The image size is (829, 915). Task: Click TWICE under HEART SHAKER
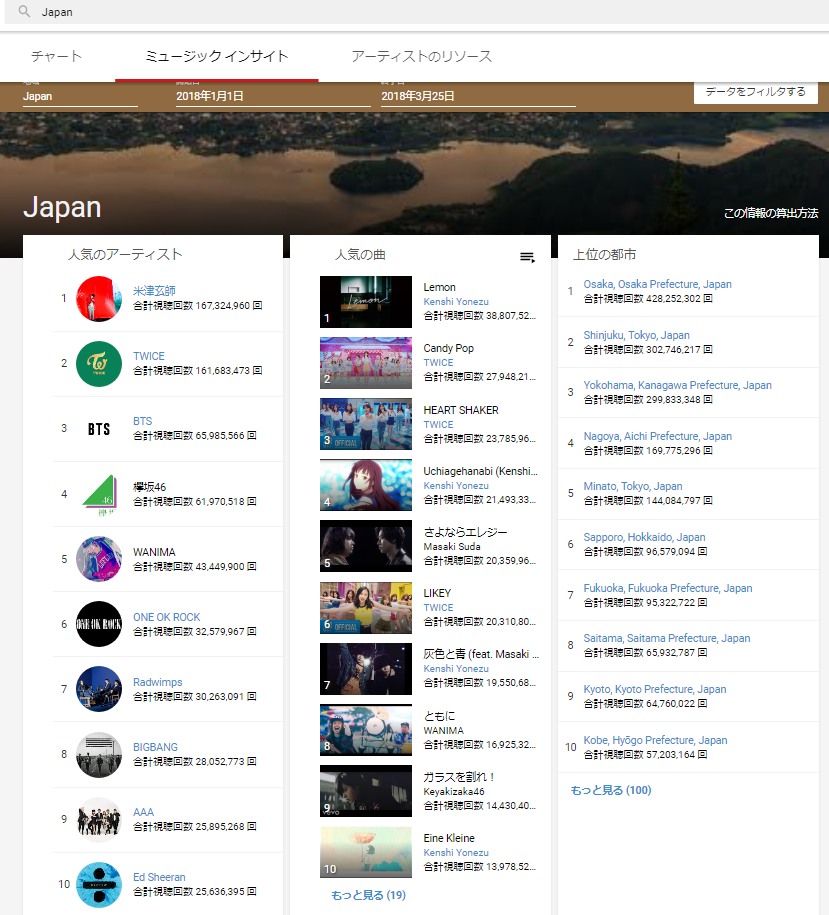(x=438, y=425)
